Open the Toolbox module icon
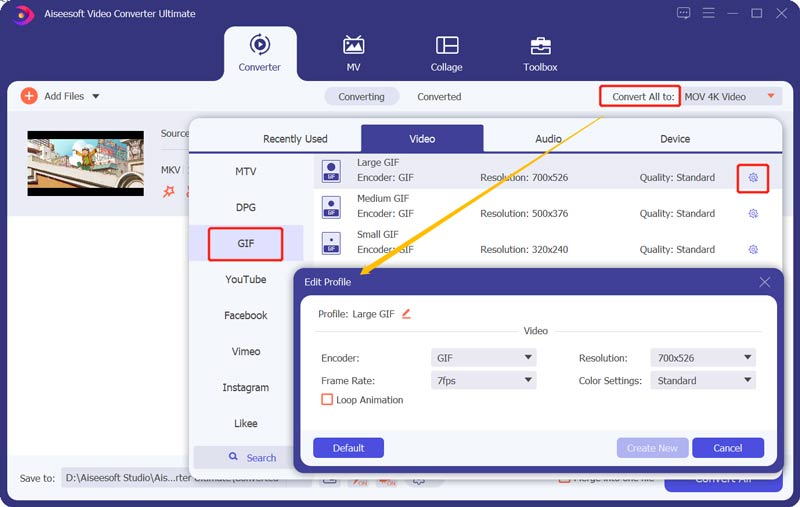Viewport: 800px width, 507px height. (x=540, y=45)
